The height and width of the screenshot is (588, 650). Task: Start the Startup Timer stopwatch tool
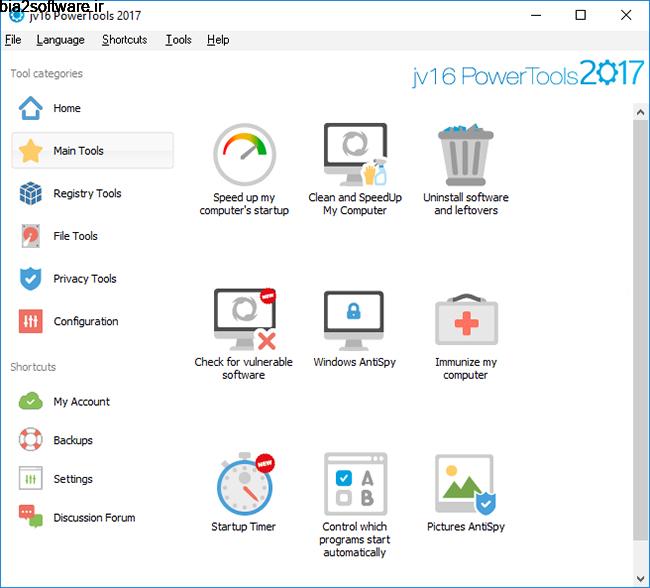pyautogui.click(x=244, y=485)
